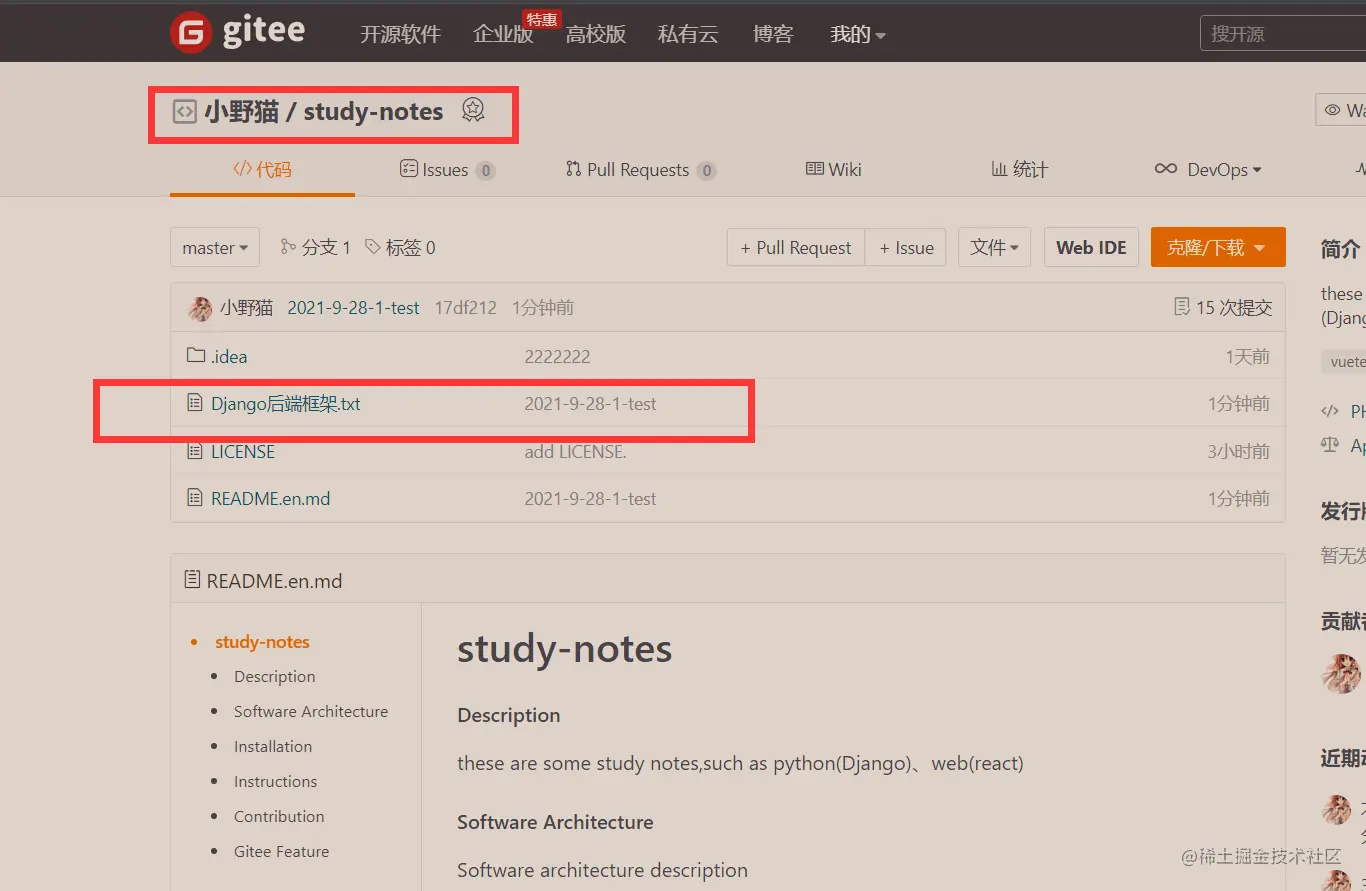Click the Watch button

[x=1341, y=110]
